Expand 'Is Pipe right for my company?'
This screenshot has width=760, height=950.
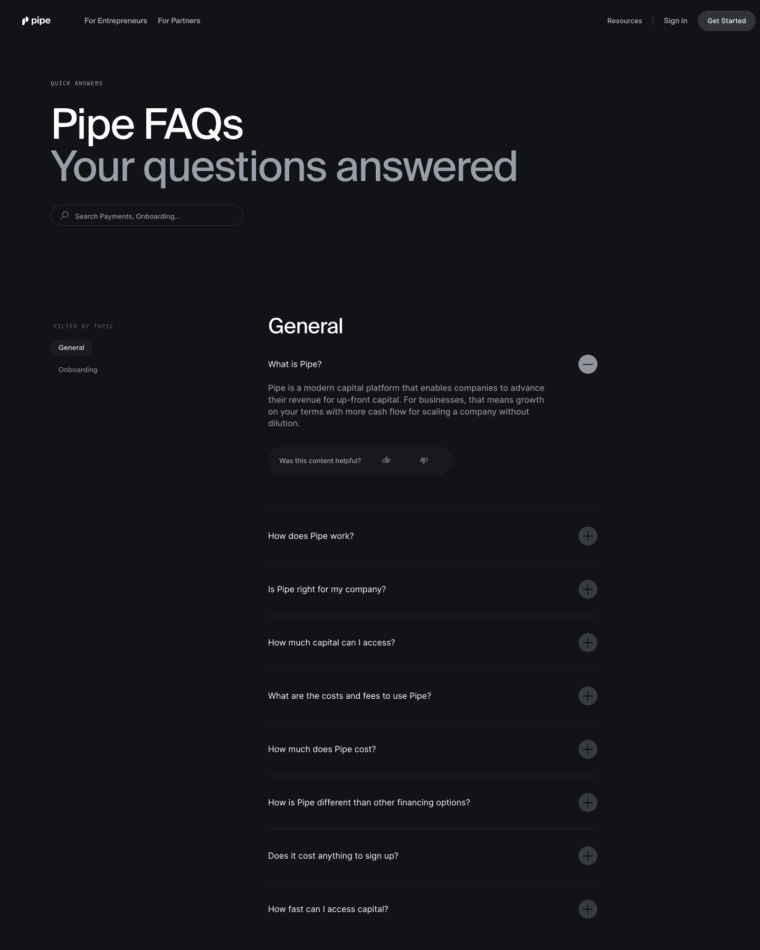pos(587,589)
